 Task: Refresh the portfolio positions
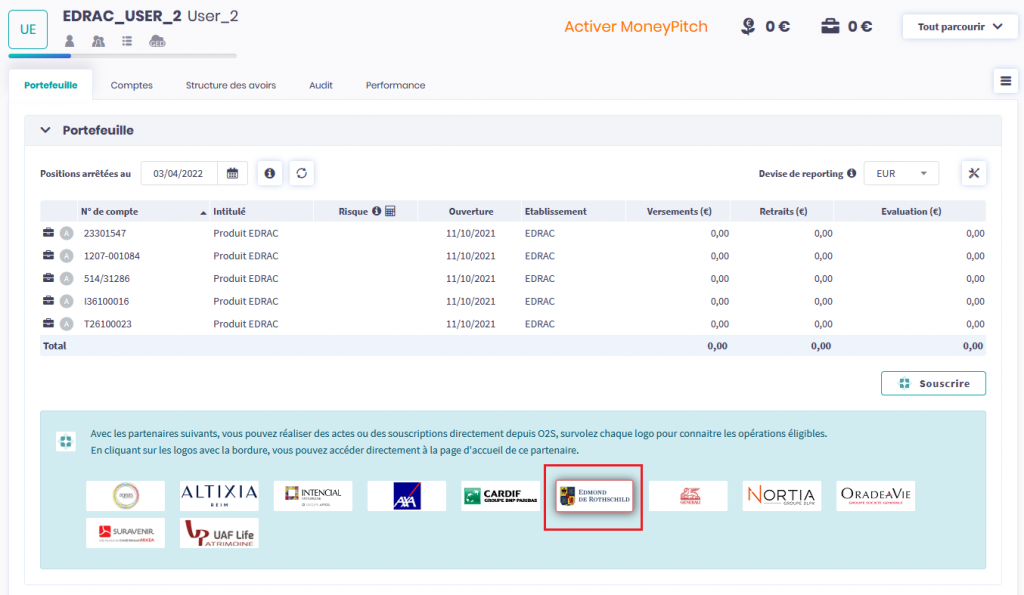pos(301,173)
